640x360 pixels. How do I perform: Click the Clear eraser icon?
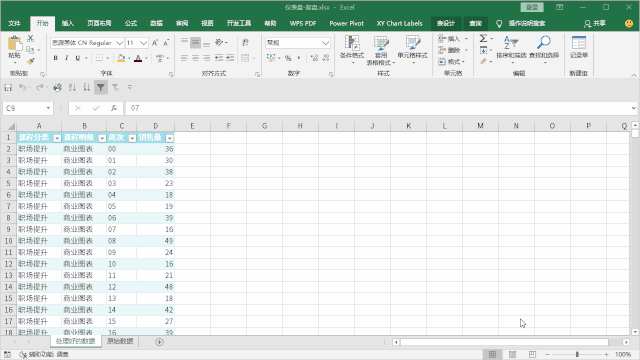[483, 61]
